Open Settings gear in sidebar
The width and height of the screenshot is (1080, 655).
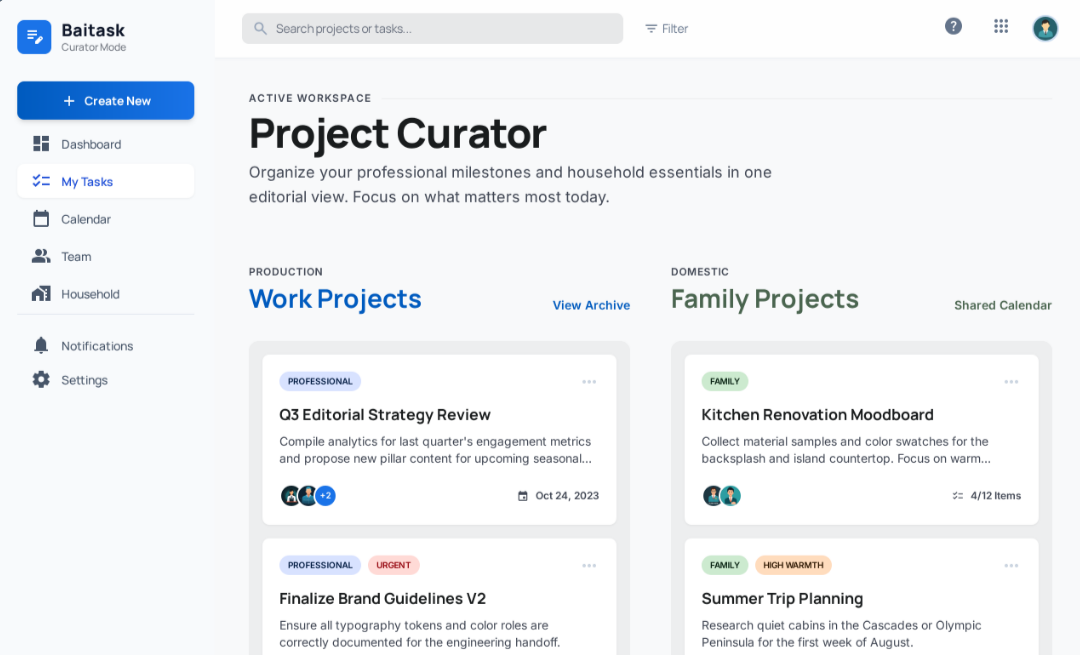41,380
